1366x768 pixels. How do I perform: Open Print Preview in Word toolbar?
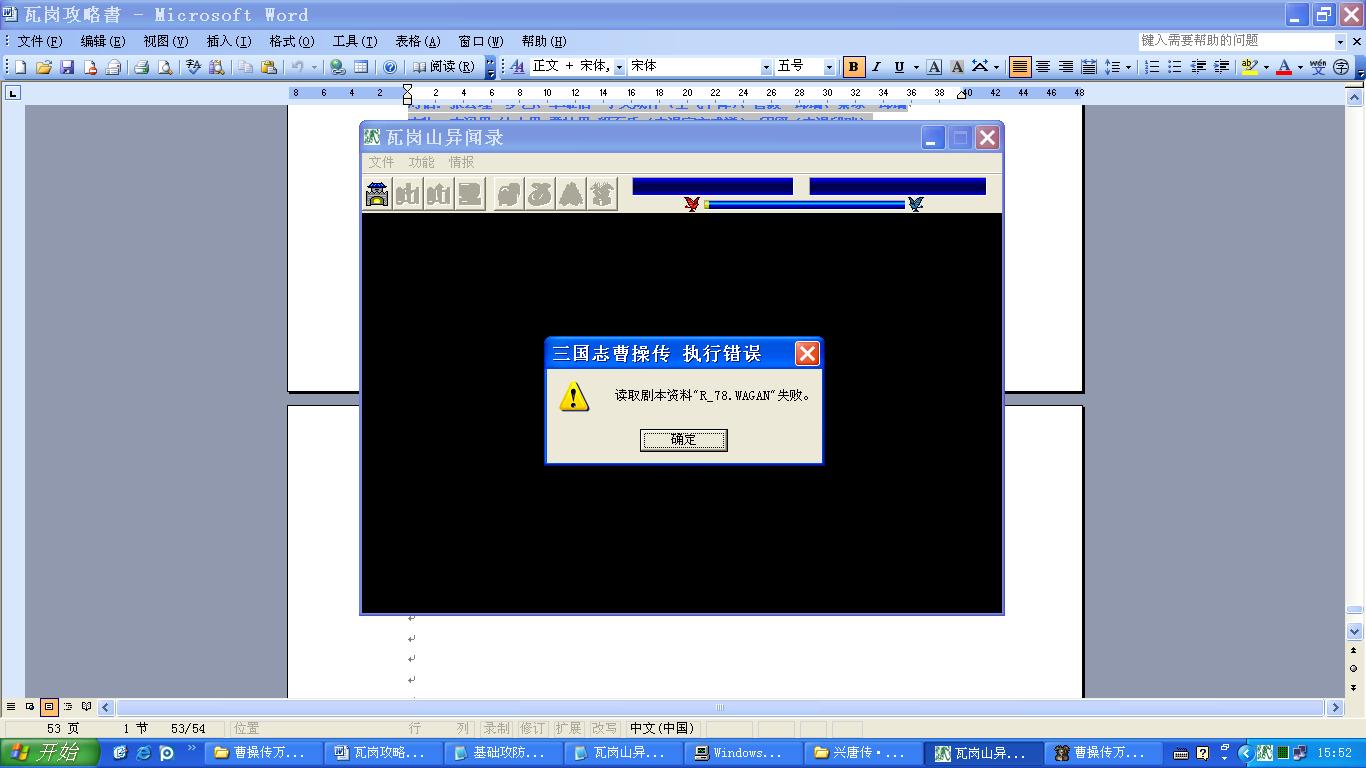point(164,67)
